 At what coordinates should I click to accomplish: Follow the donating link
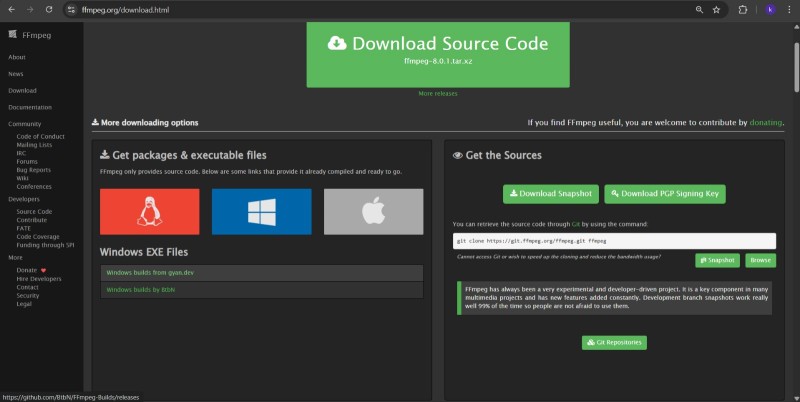765,122
